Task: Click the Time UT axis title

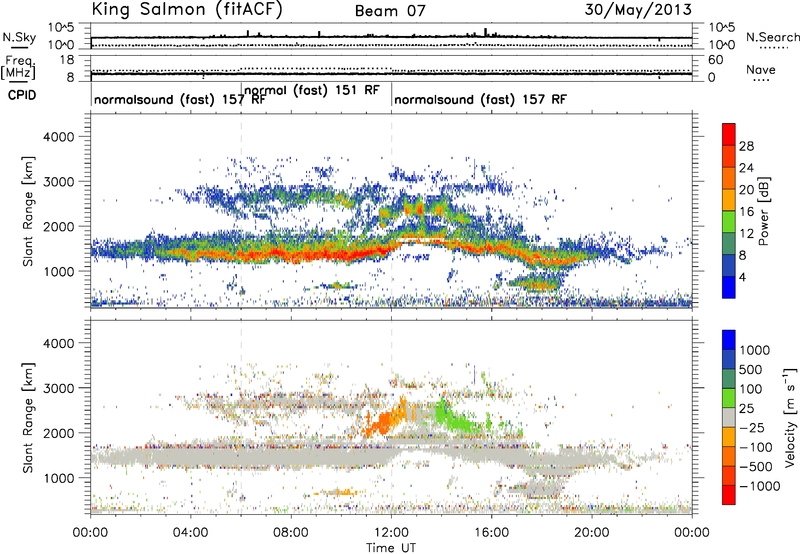Action: (x=391, y=548)
